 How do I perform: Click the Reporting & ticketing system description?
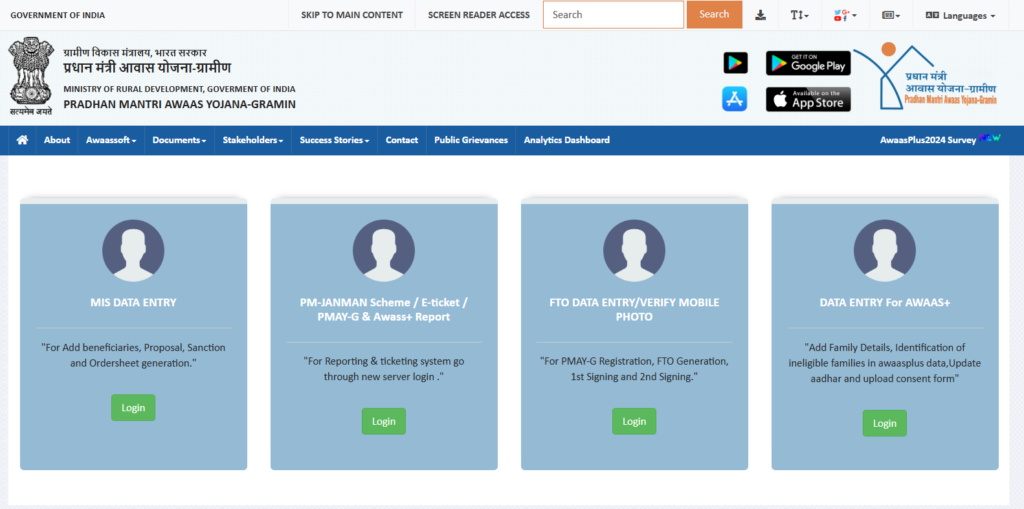coord(384,369)
